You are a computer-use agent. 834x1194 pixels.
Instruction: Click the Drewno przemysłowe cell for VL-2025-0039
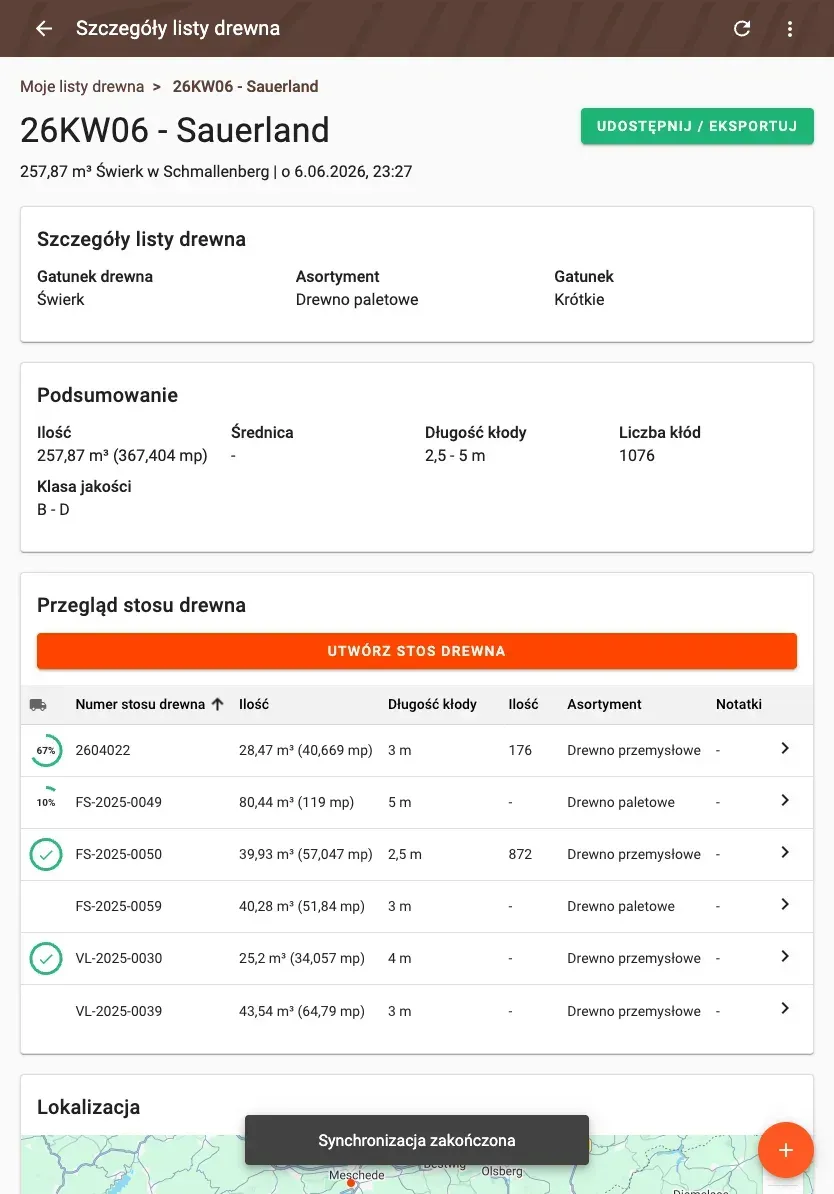coord(634,1011)
